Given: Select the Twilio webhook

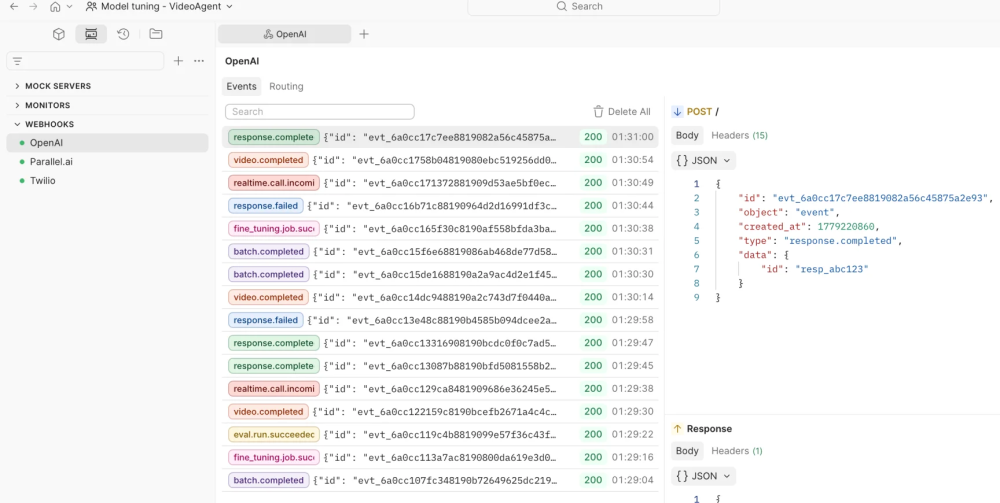Looking at the screenshot, I should coord(107,180).
